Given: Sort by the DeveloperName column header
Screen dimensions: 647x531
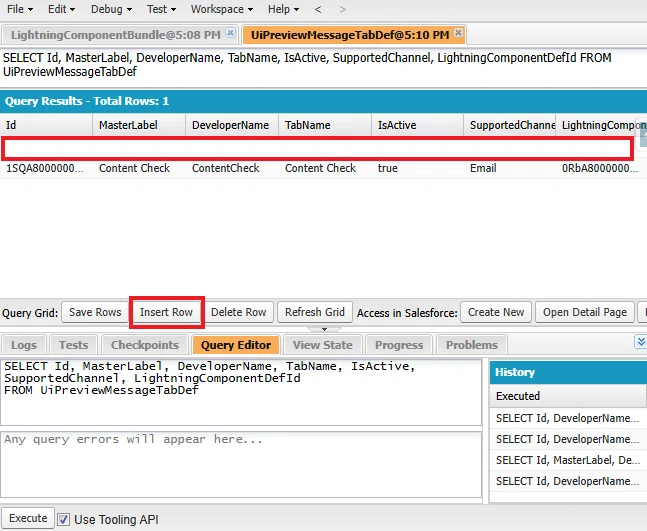Looking at the screenshot, I should 232,125.
